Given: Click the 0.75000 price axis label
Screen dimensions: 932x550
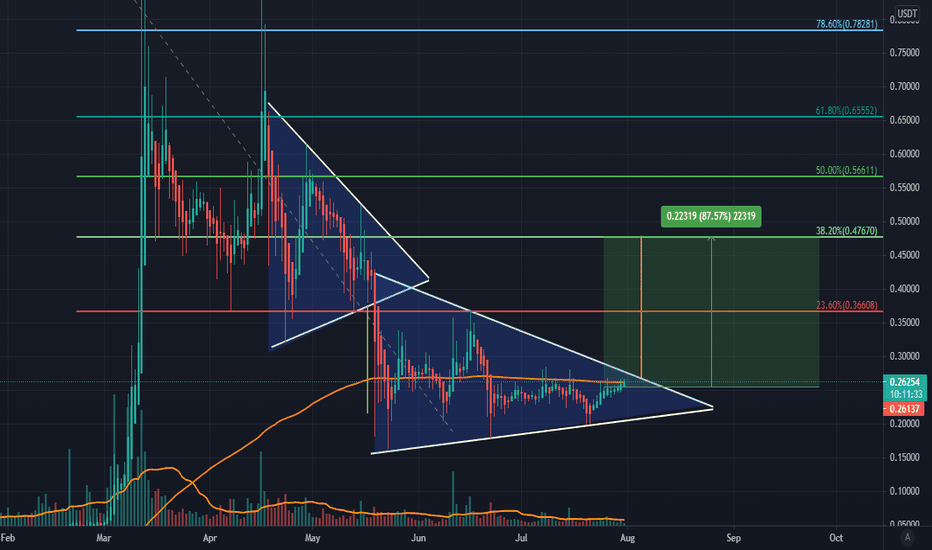Looking at the screenshot, I should coord(905,52).
